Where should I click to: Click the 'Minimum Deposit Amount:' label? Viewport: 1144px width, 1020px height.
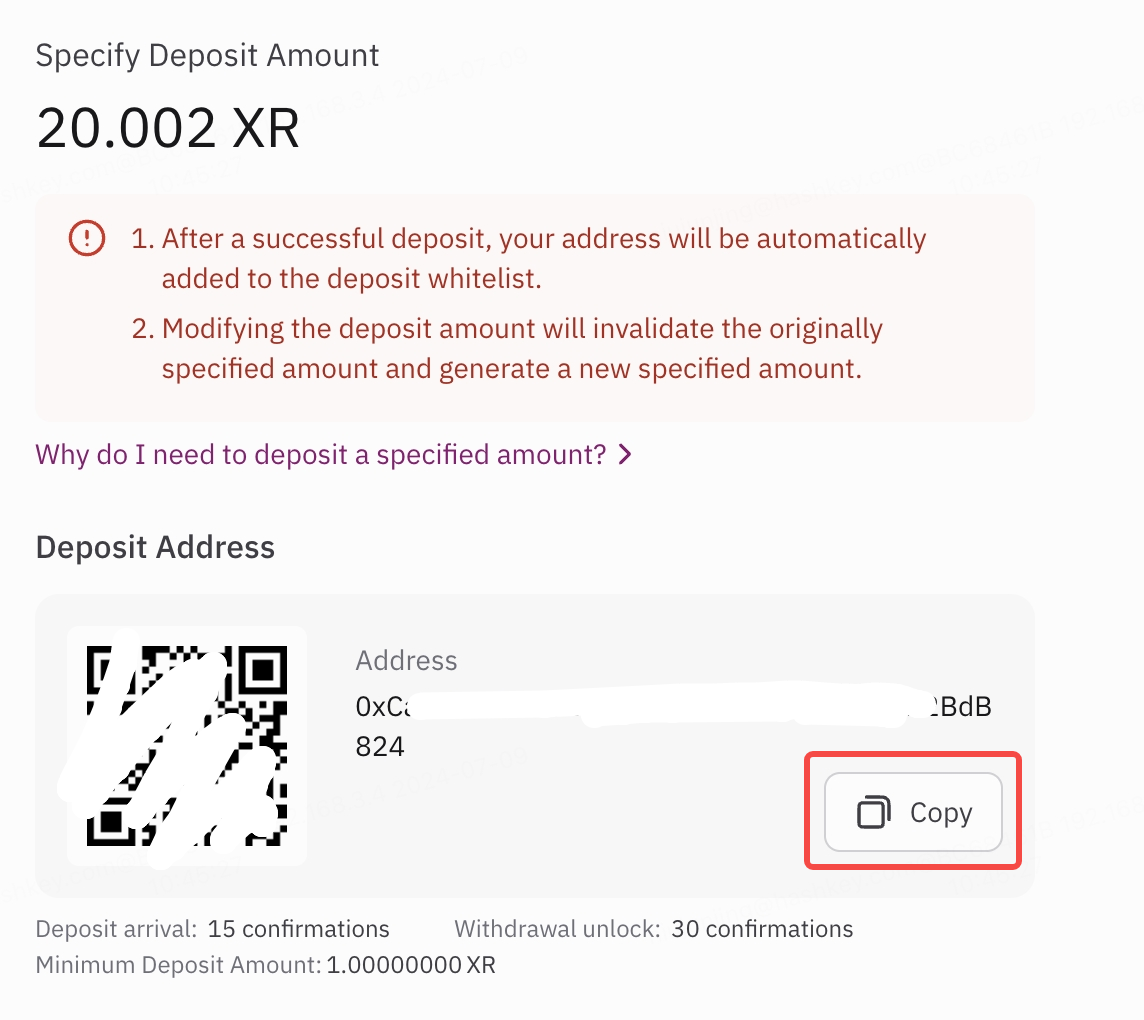[179, 965]
